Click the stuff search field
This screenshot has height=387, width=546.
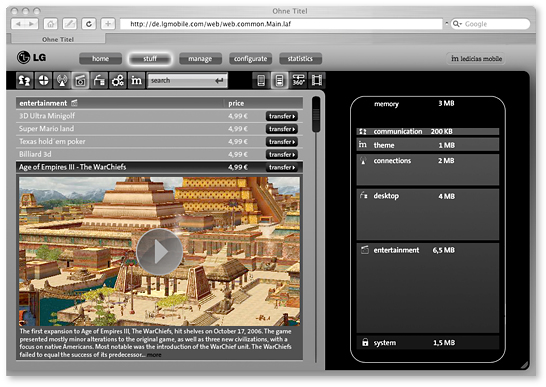187,80
